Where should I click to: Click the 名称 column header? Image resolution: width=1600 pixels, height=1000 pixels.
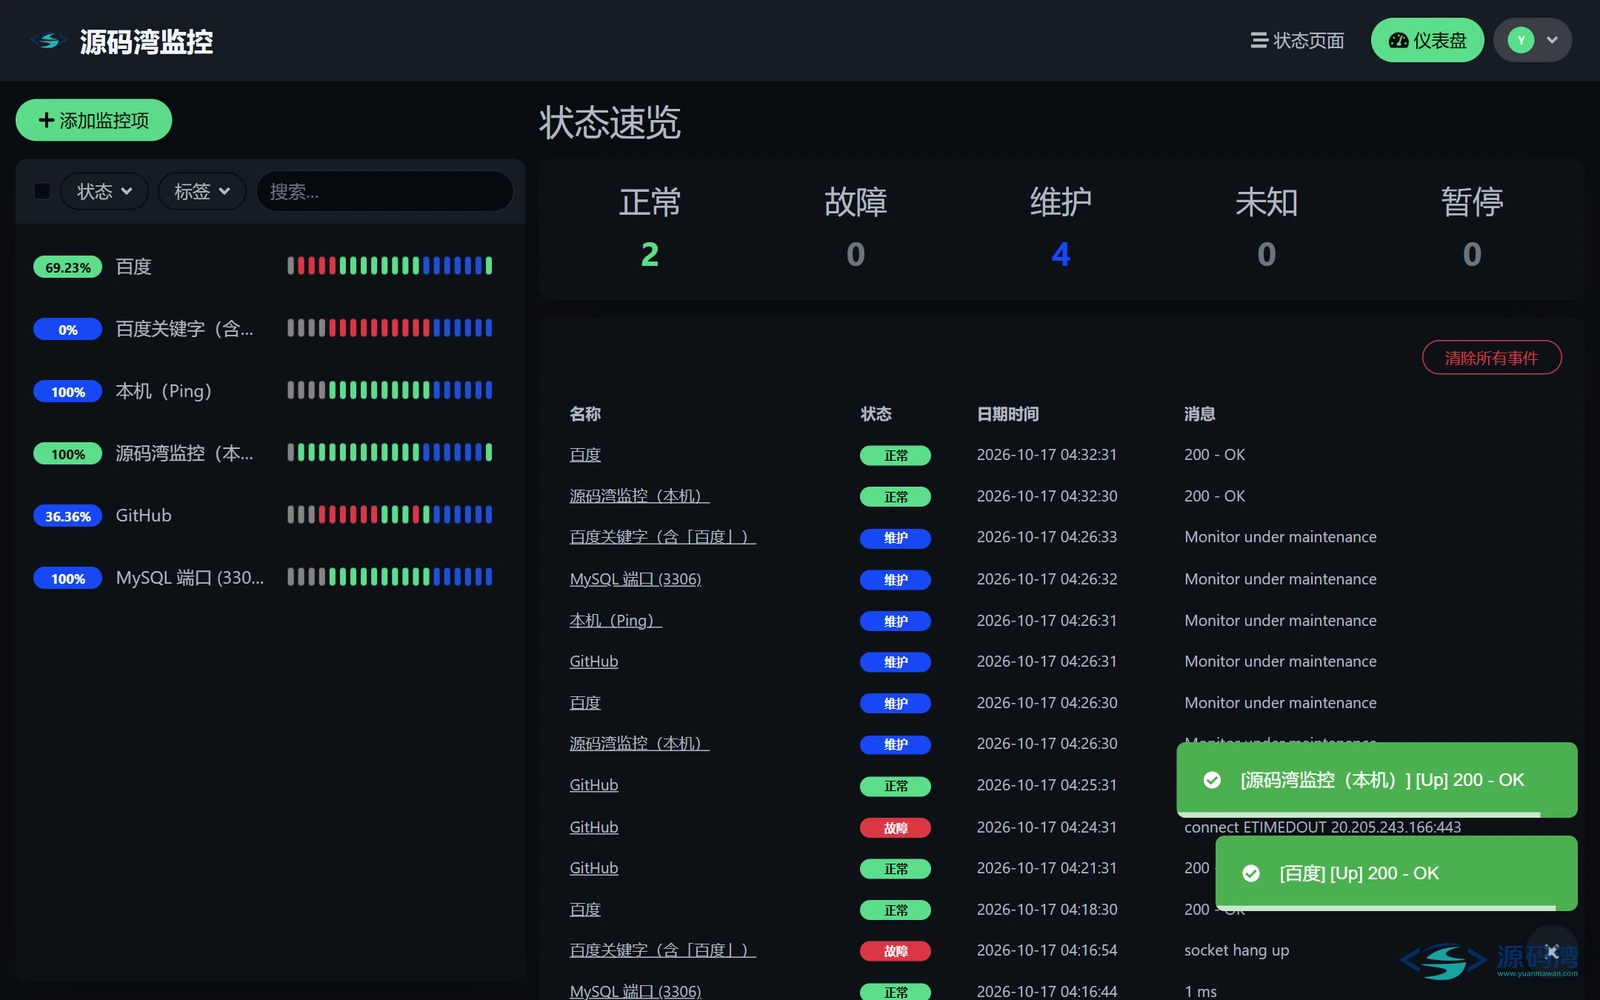pyautogui.click(x=585, y=414)
